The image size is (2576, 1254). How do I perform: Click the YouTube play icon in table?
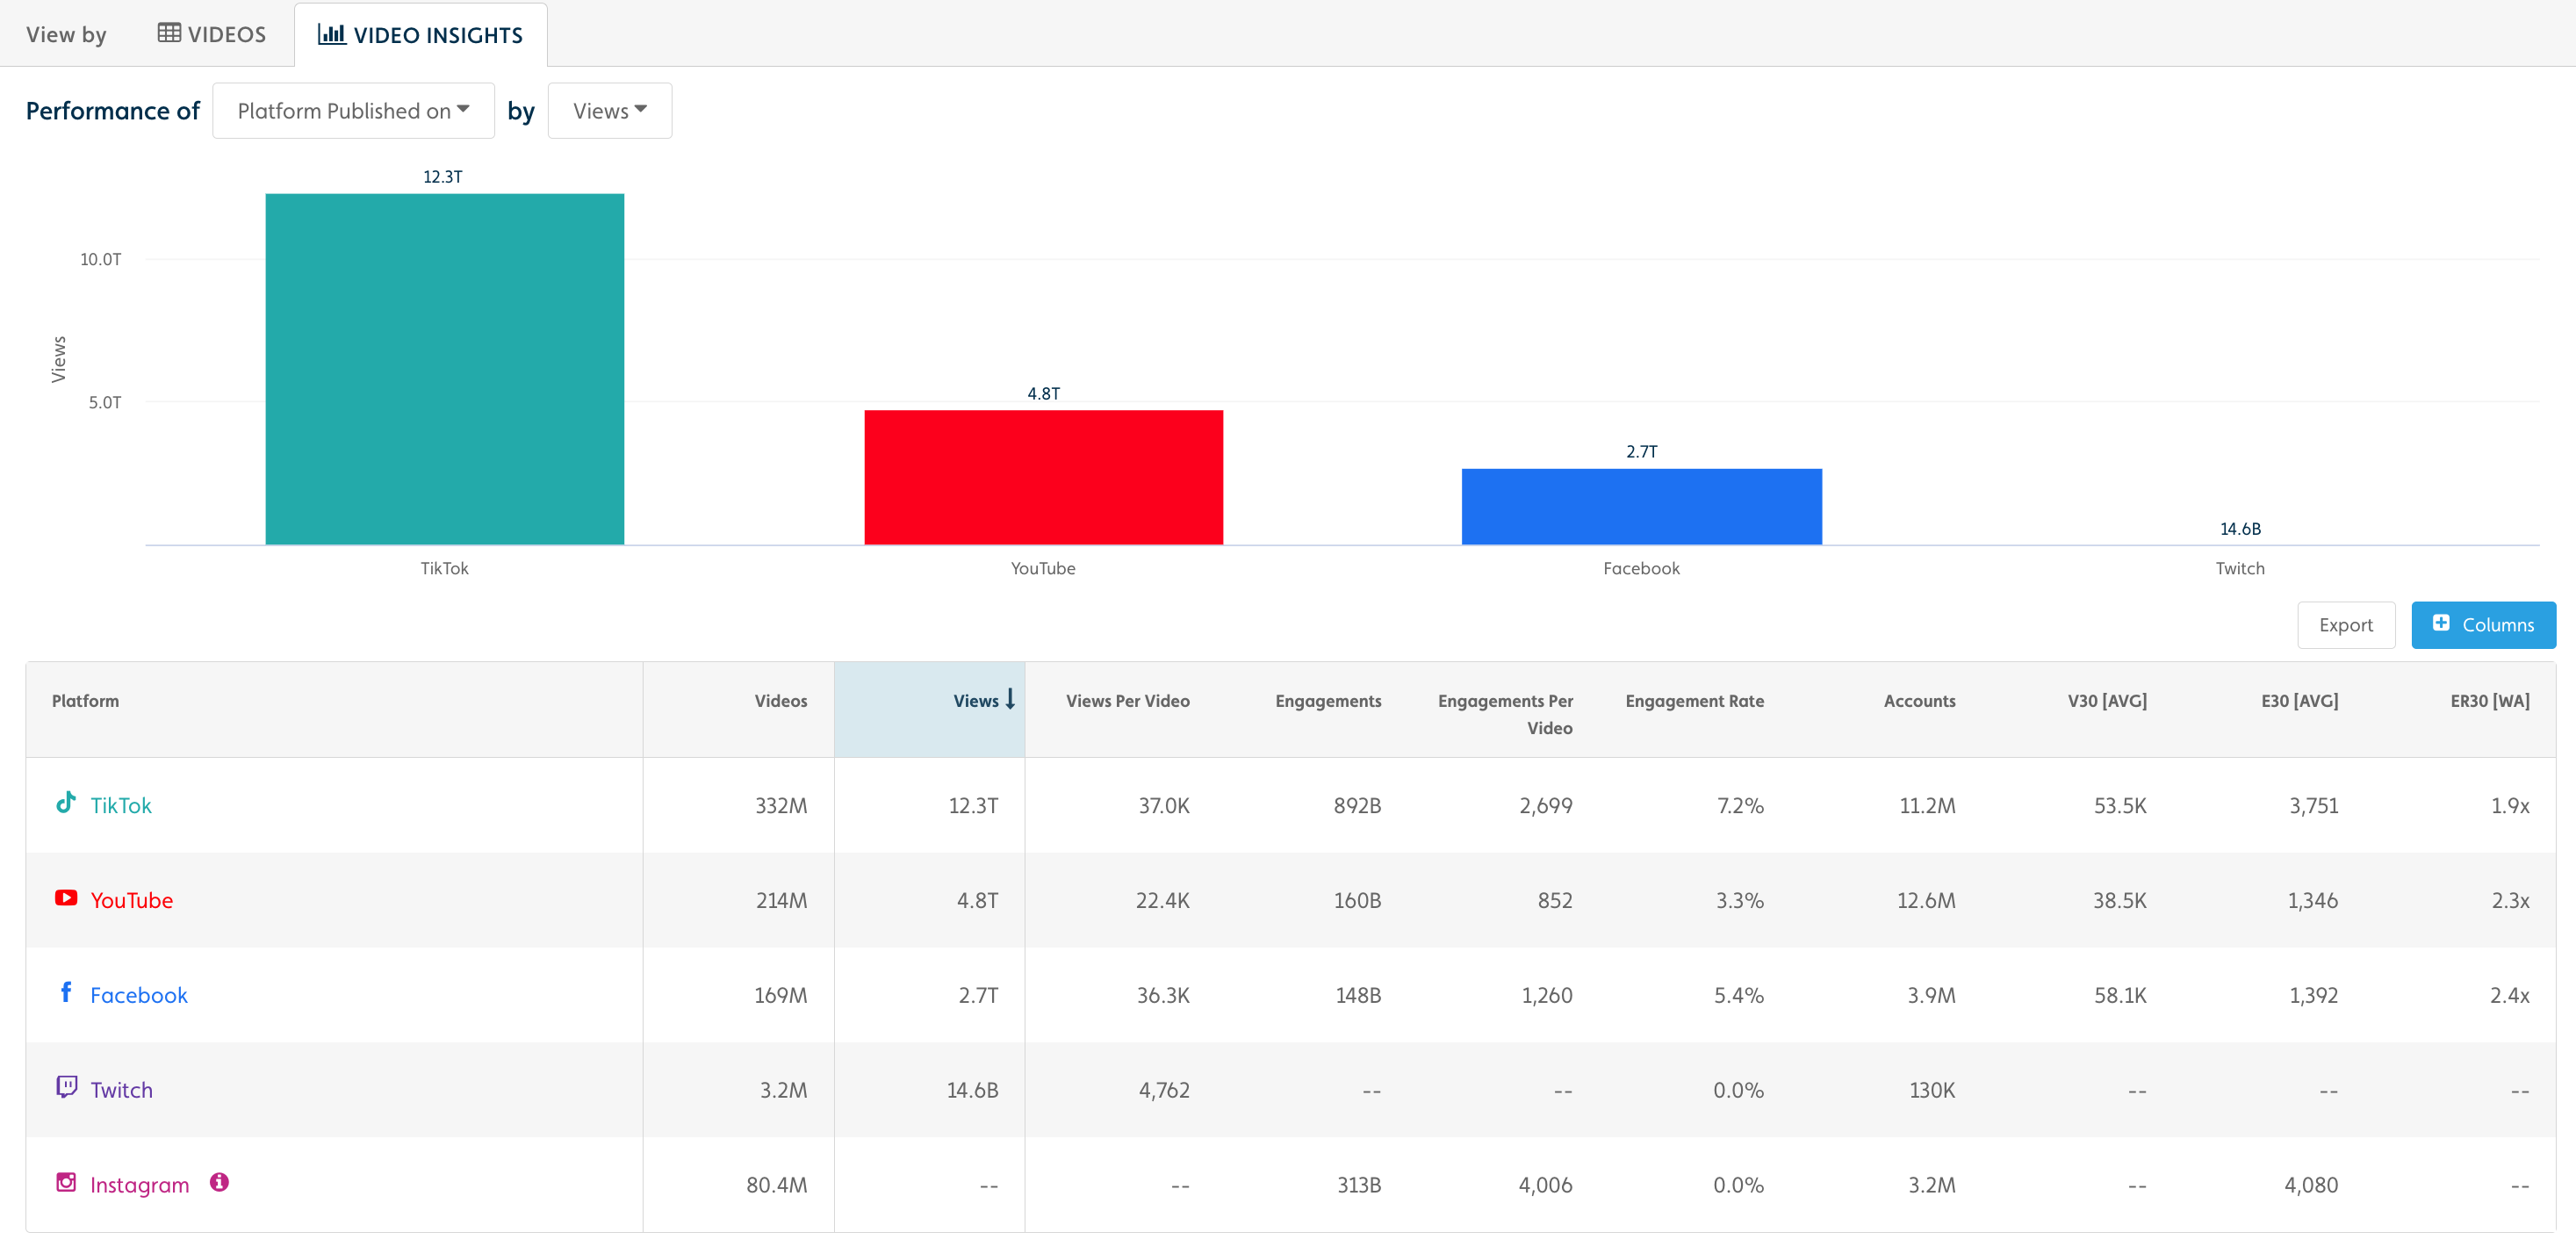(x=66, y=898)
